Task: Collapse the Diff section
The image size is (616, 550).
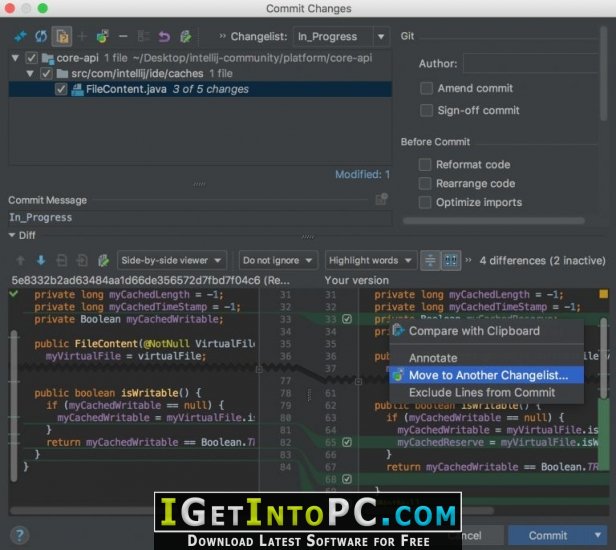Action: coord(12,235)
